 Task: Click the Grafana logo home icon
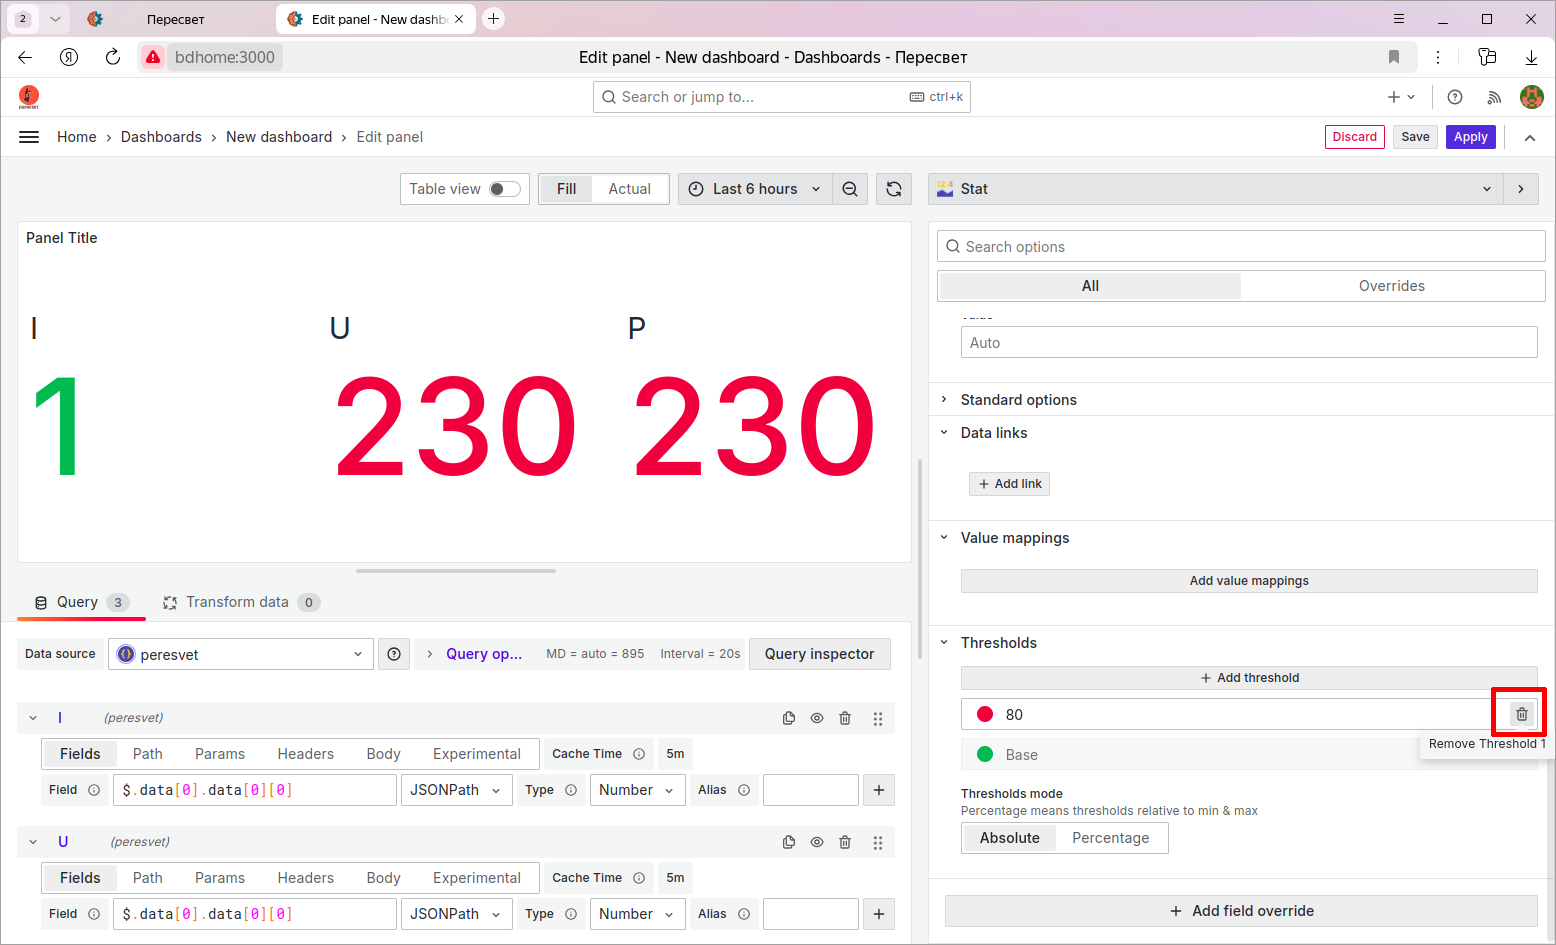click(29, 97)
